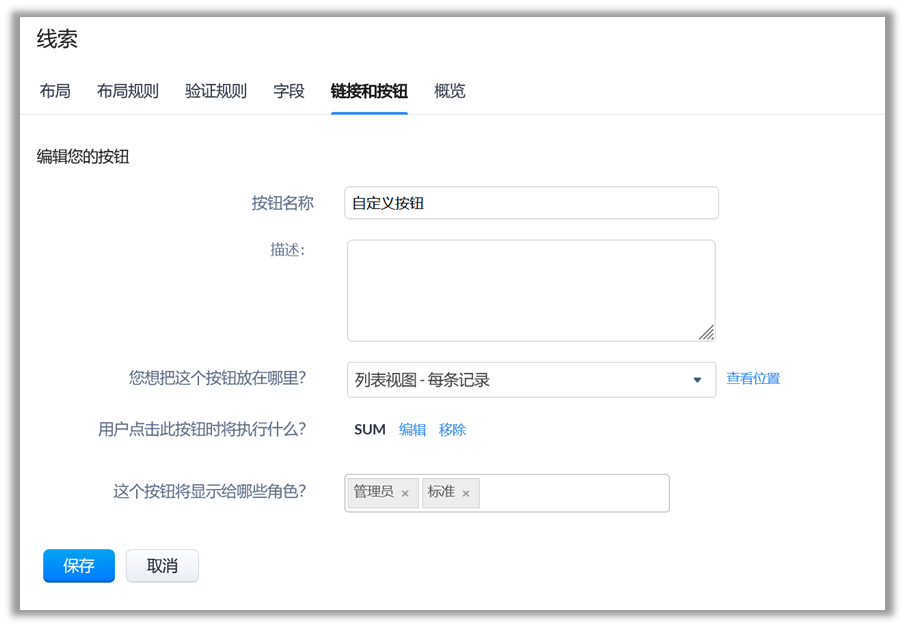Click the 线索 module title
Image resolution: width=905 pixels, height=627 pixels.
coord(57,39)
